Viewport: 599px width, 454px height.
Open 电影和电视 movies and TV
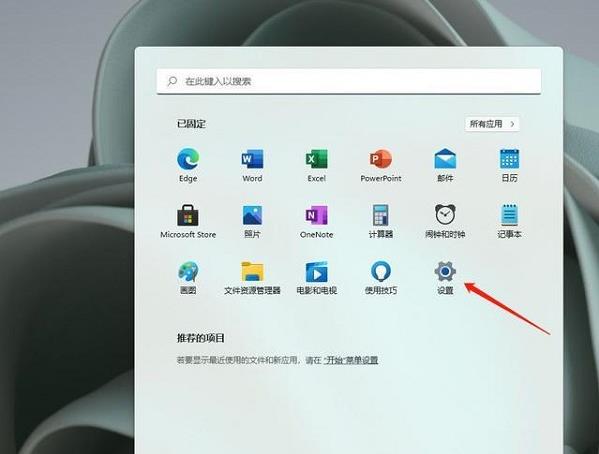(x=316, y=277)
